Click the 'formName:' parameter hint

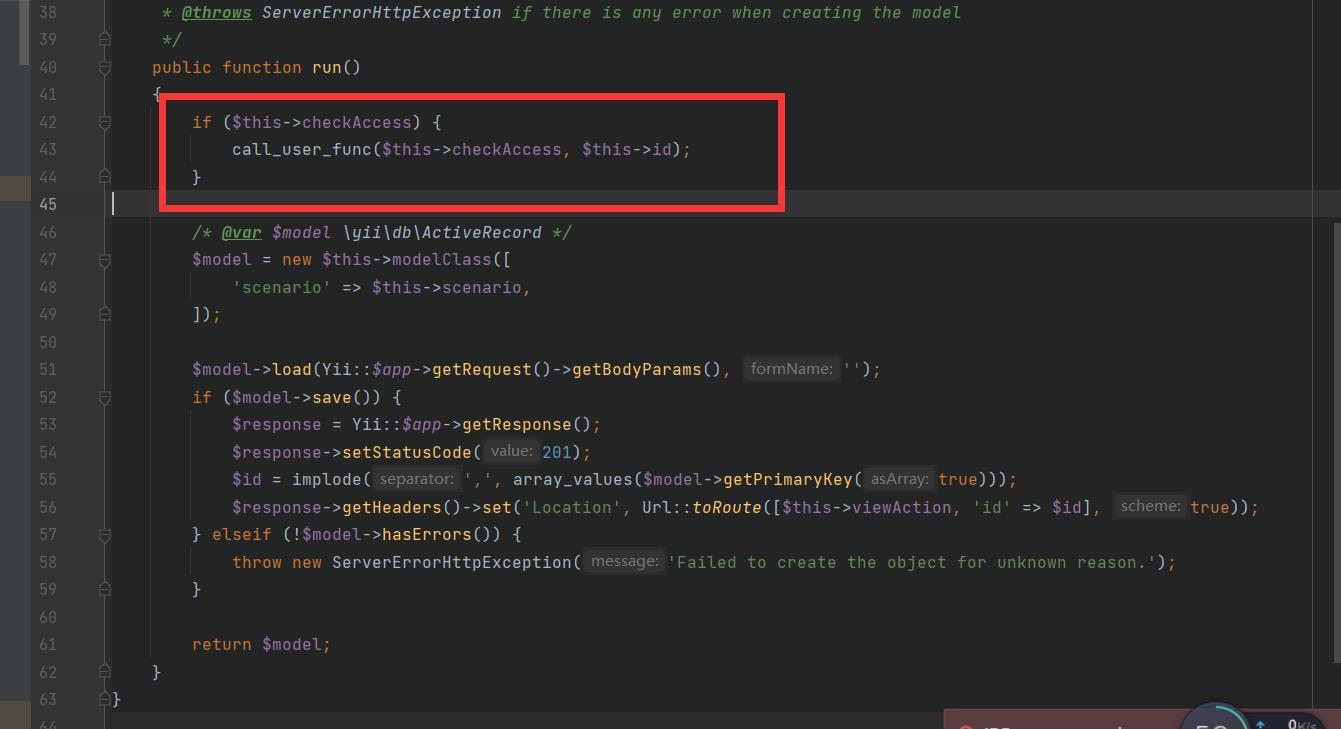point(791,369)
